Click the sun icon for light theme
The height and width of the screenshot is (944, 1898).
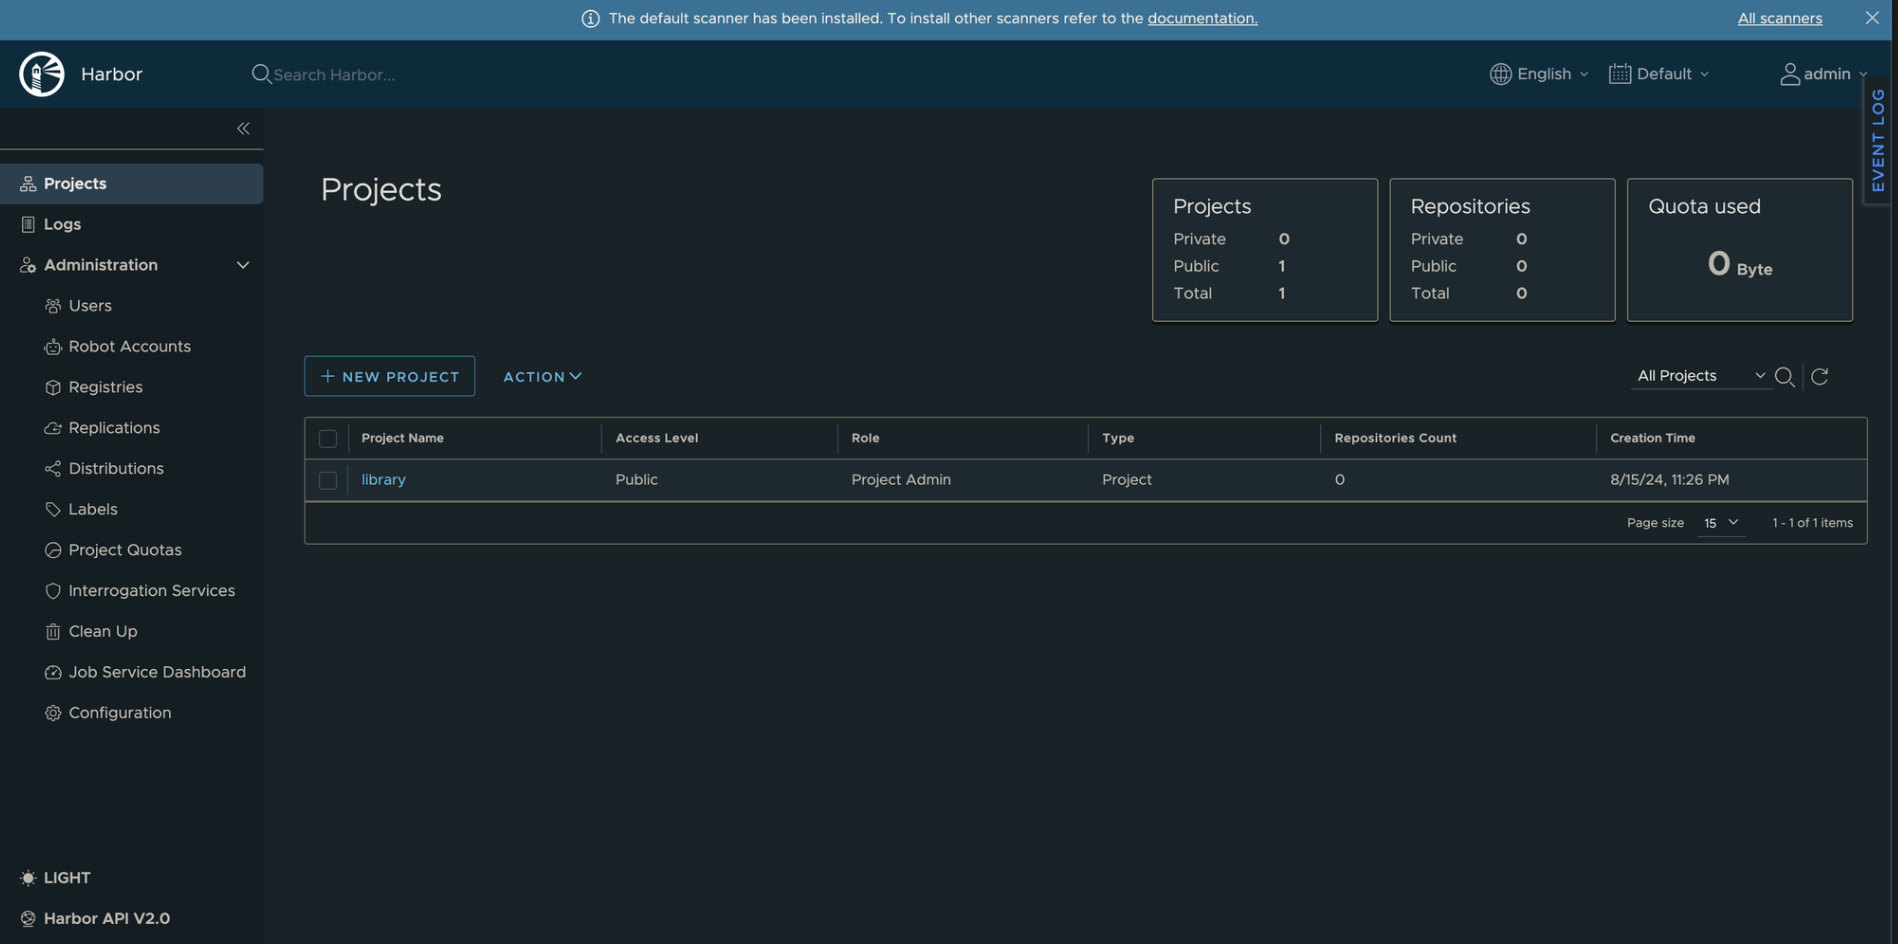coord(28,878)
